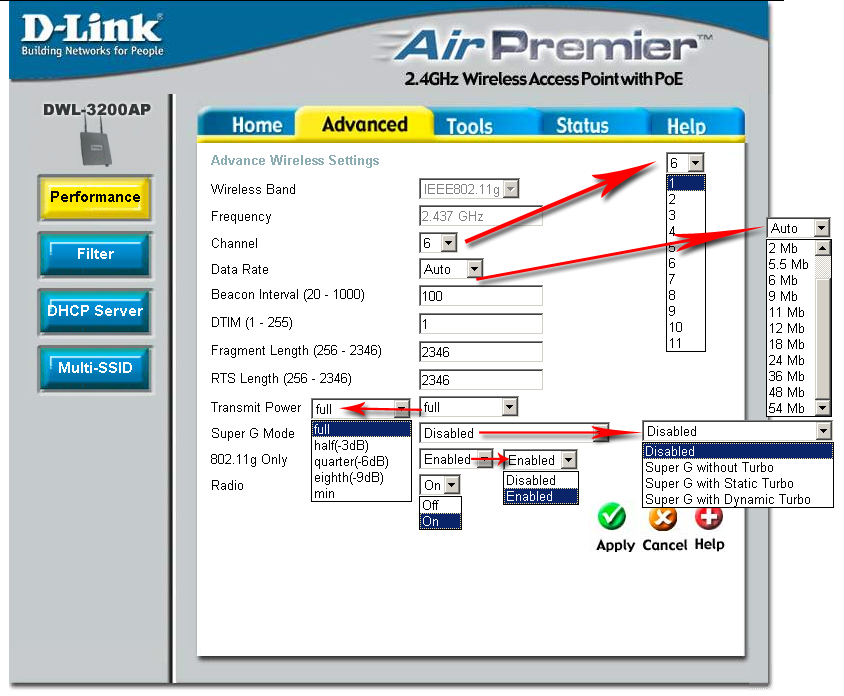Click the DTIM input field

(481, 324)
